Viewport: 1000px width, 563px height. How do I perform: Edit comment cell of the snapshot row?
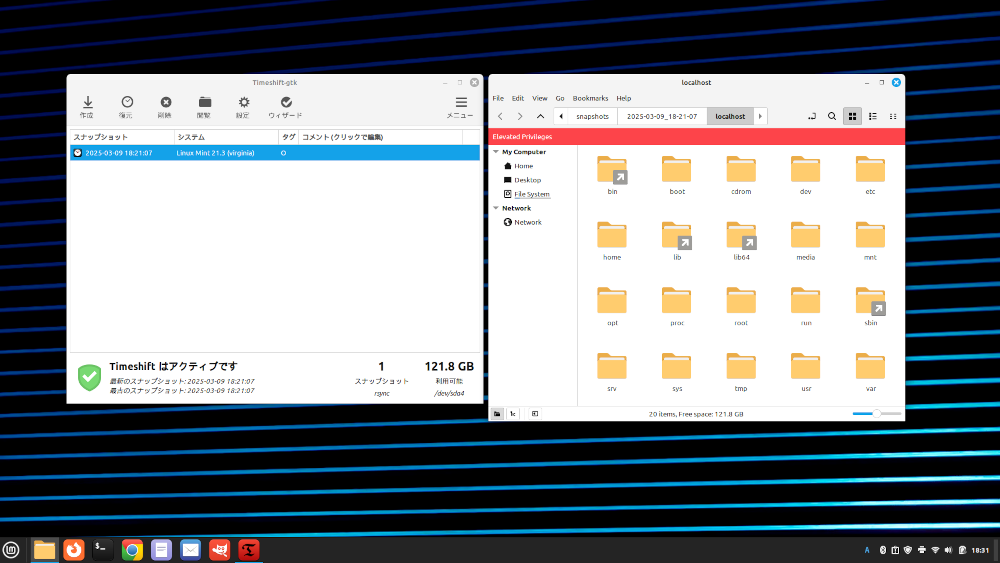381,153
